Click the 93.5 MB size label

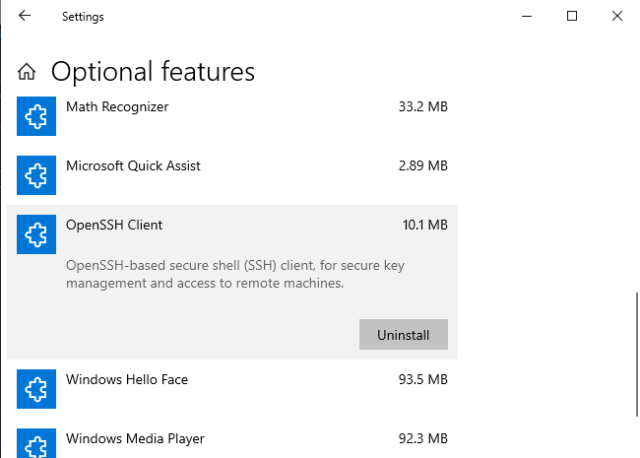point(422,380)
